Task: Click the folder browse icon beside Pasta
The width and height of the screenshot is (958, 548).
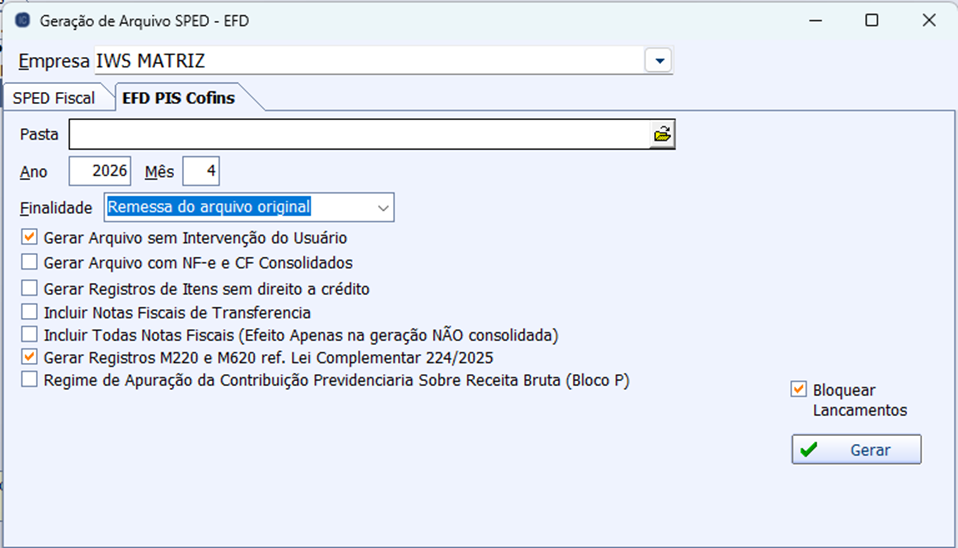Action: [662, 134]
